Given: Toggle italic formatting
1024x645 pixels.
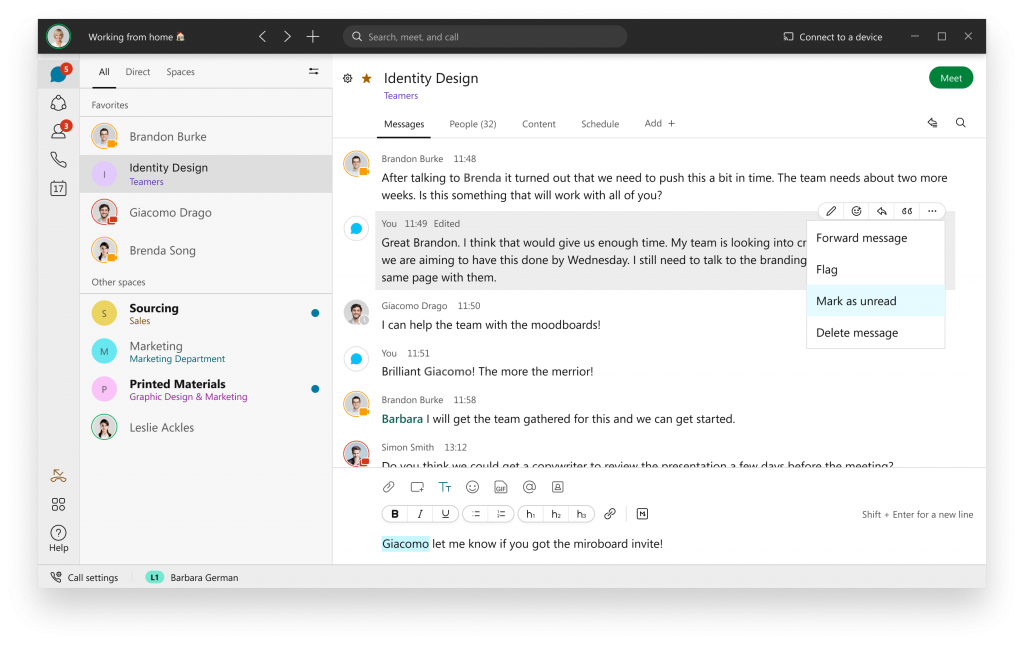Looking at the screenshot, I should pyautogui.click(x=419, y=513).
